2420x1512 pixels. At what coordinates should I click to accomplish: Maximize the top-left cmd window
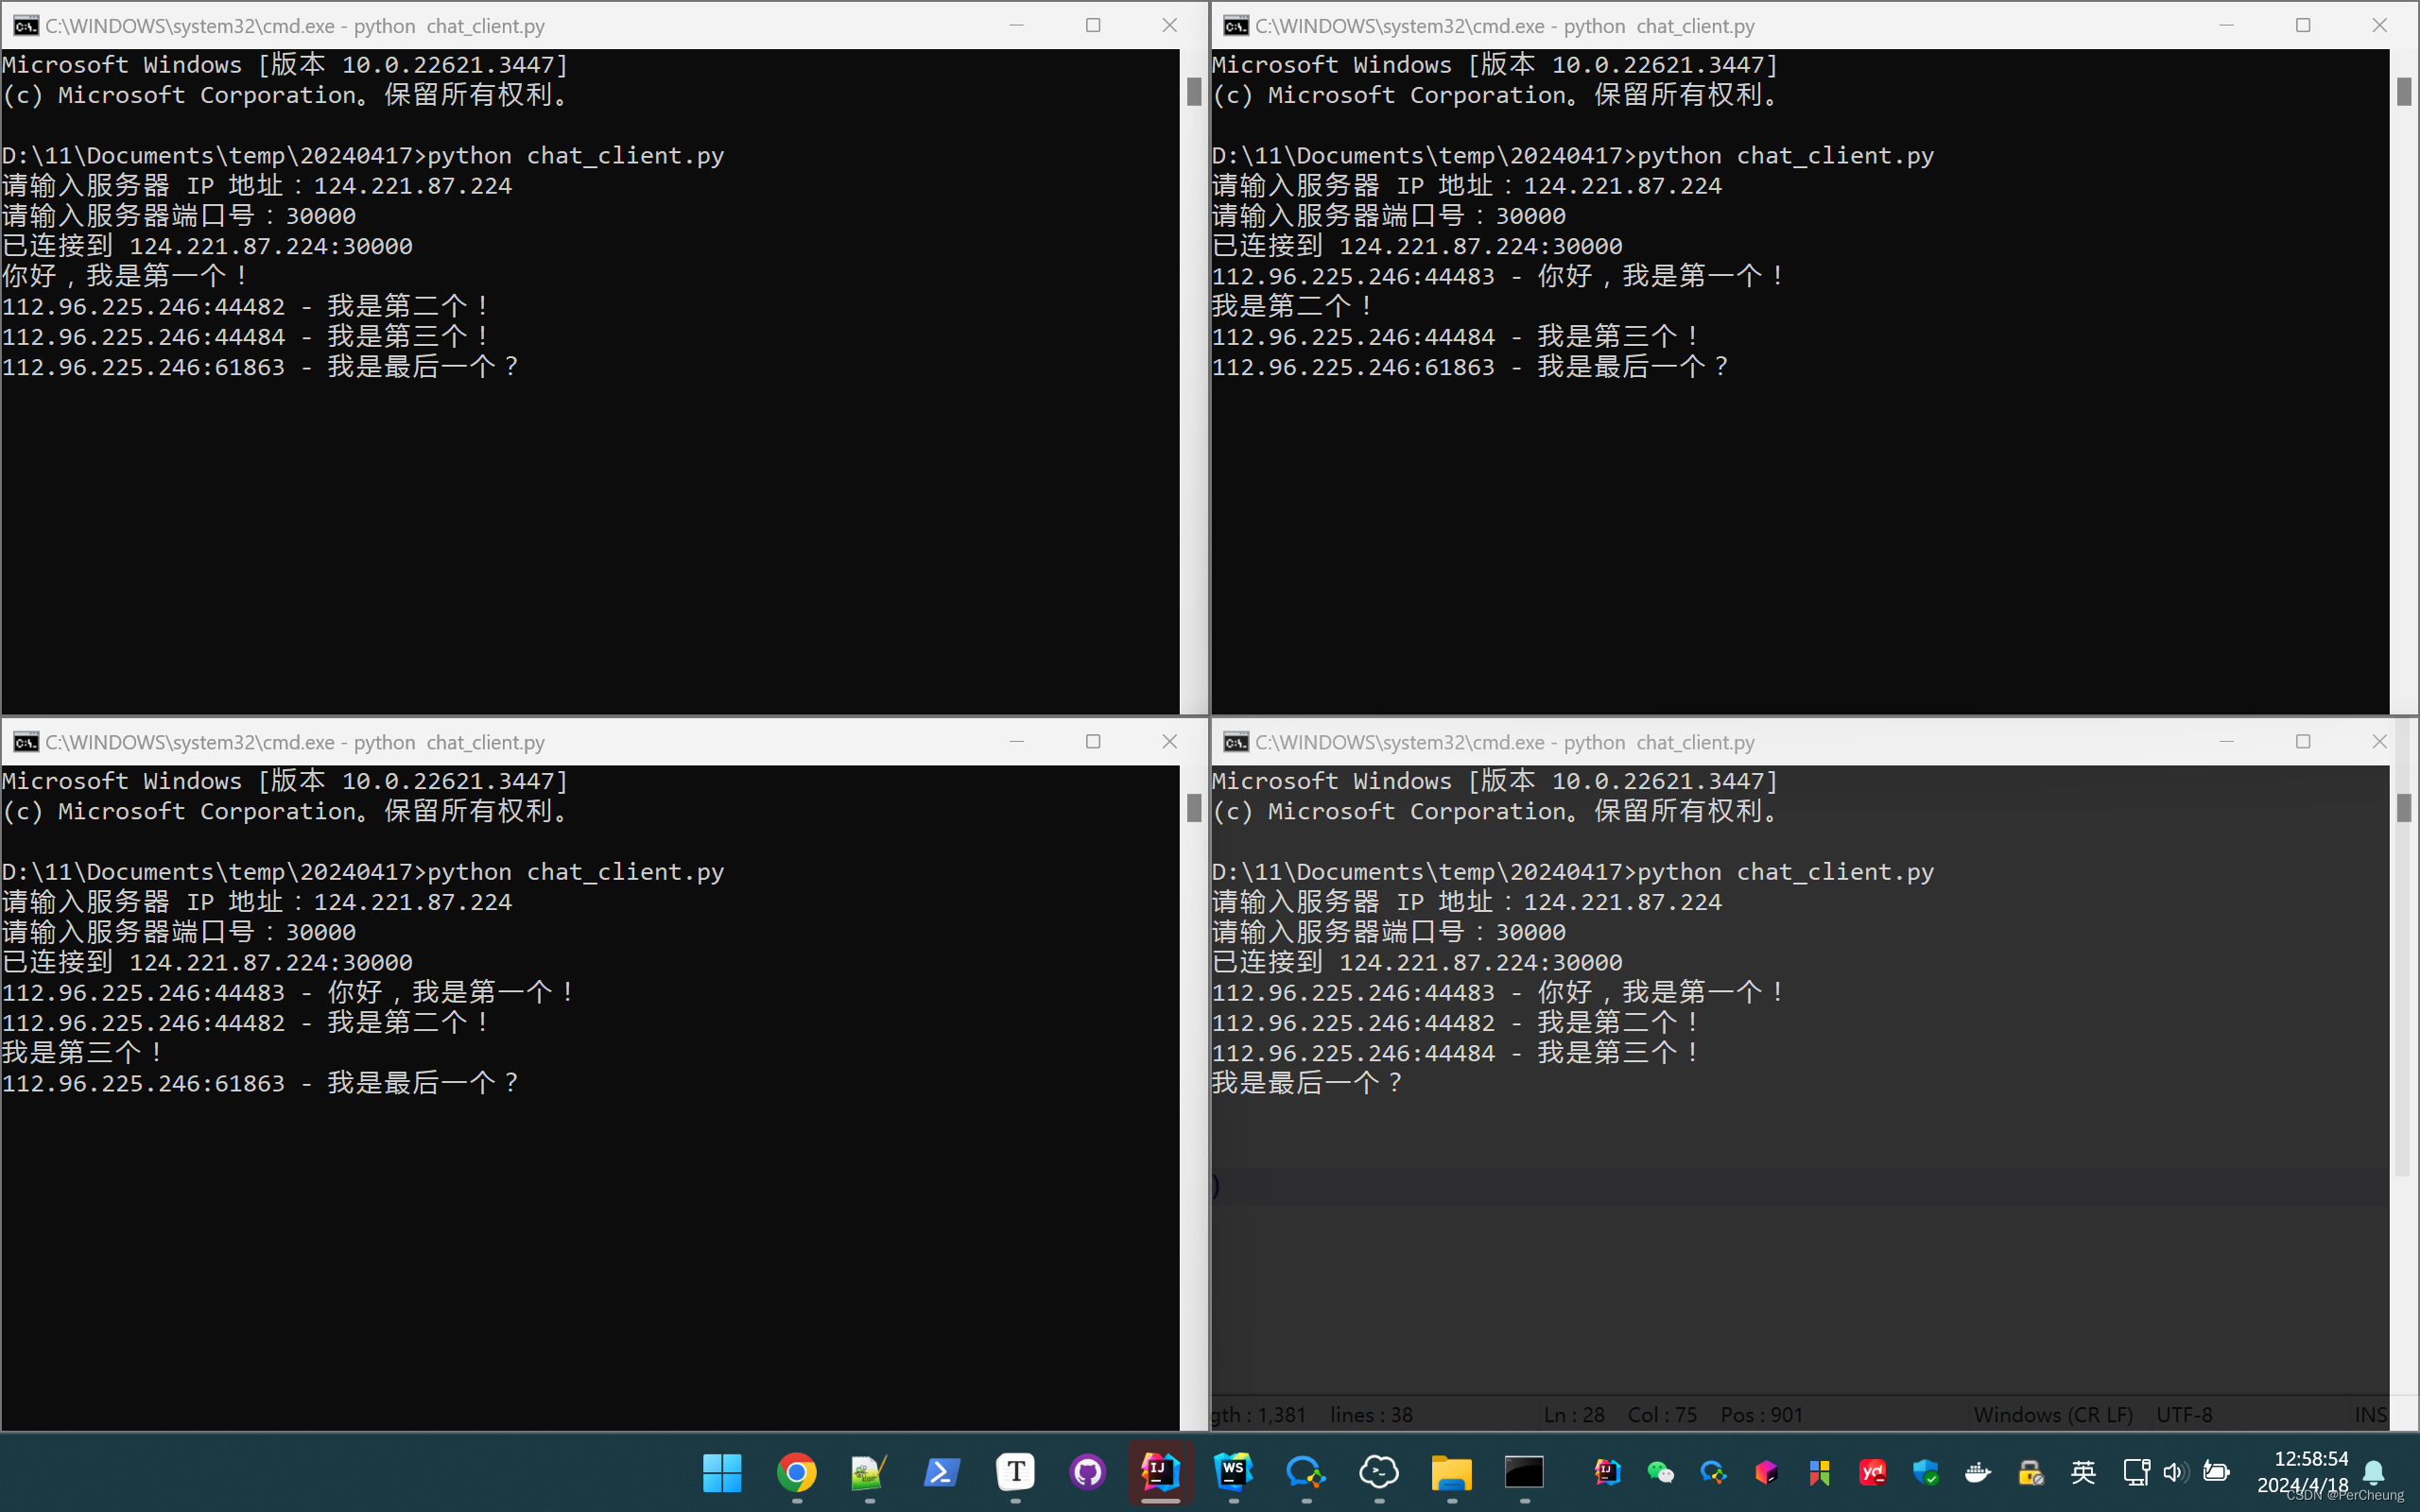pos(1093,25)
